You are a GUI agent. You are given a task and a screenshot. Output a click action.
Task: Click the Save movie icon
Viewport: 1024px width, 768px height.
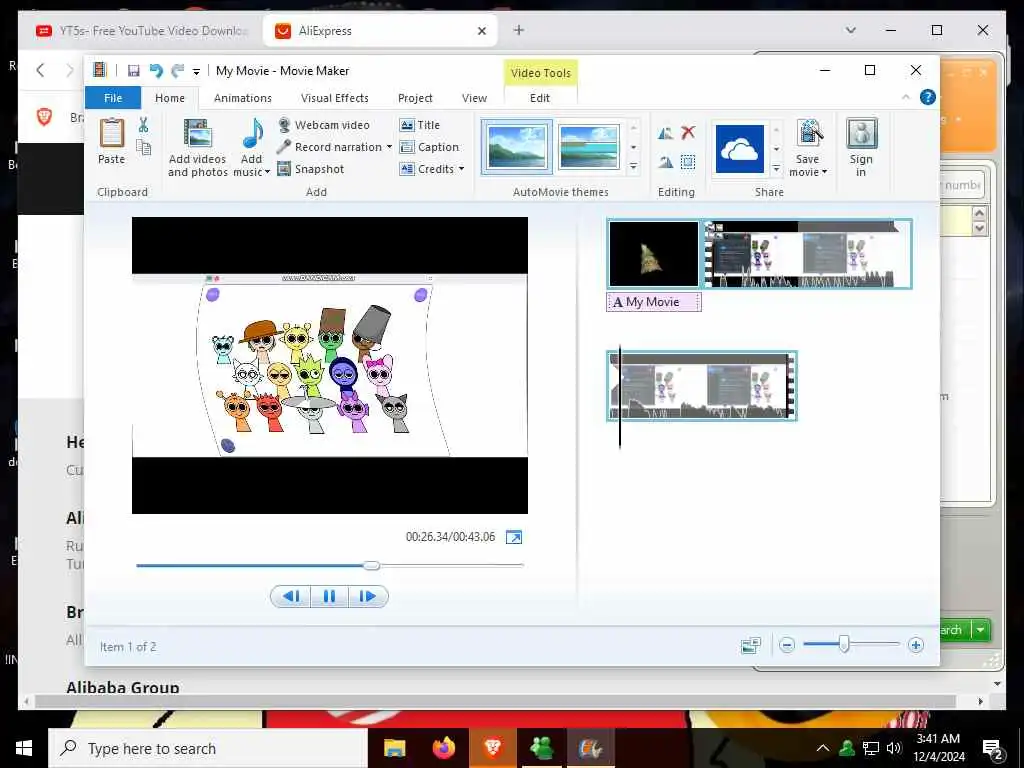point(808,133)
